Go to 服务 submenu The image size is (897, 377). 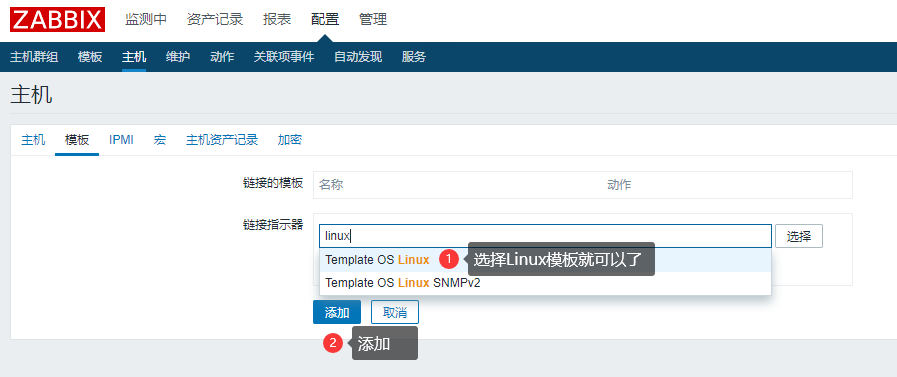pyautogui.click(x=414, y=57)
